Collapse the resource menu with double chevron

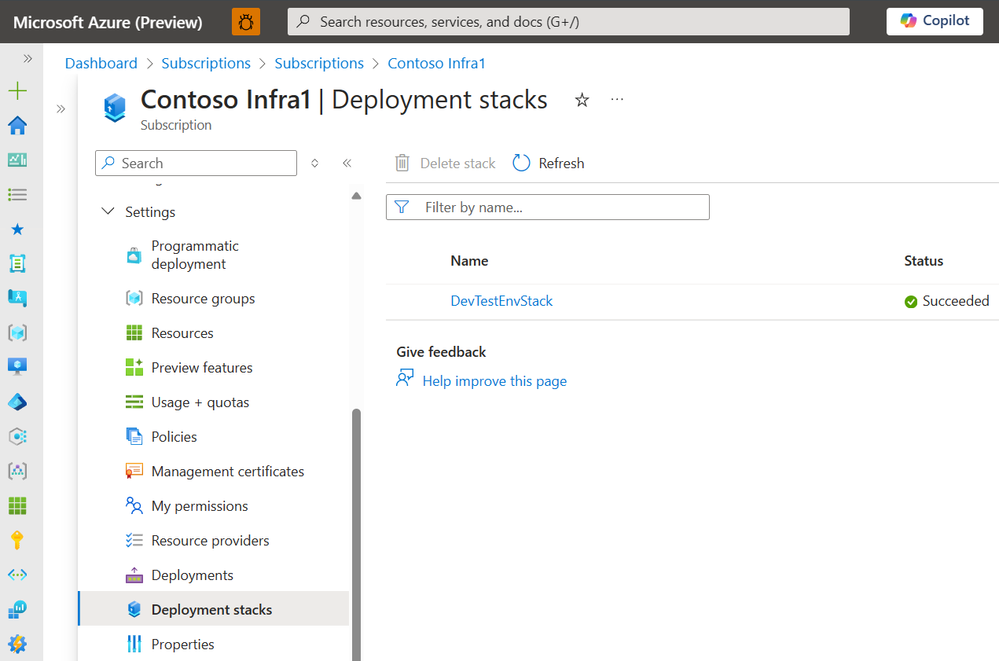click(347, 163)
